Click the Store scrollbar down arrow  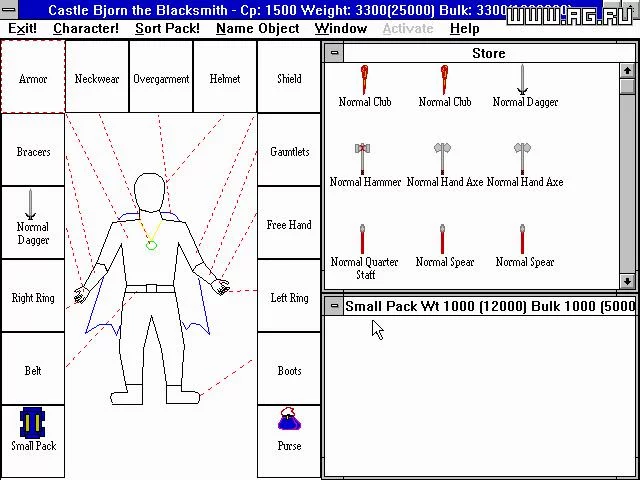[627, 280]
